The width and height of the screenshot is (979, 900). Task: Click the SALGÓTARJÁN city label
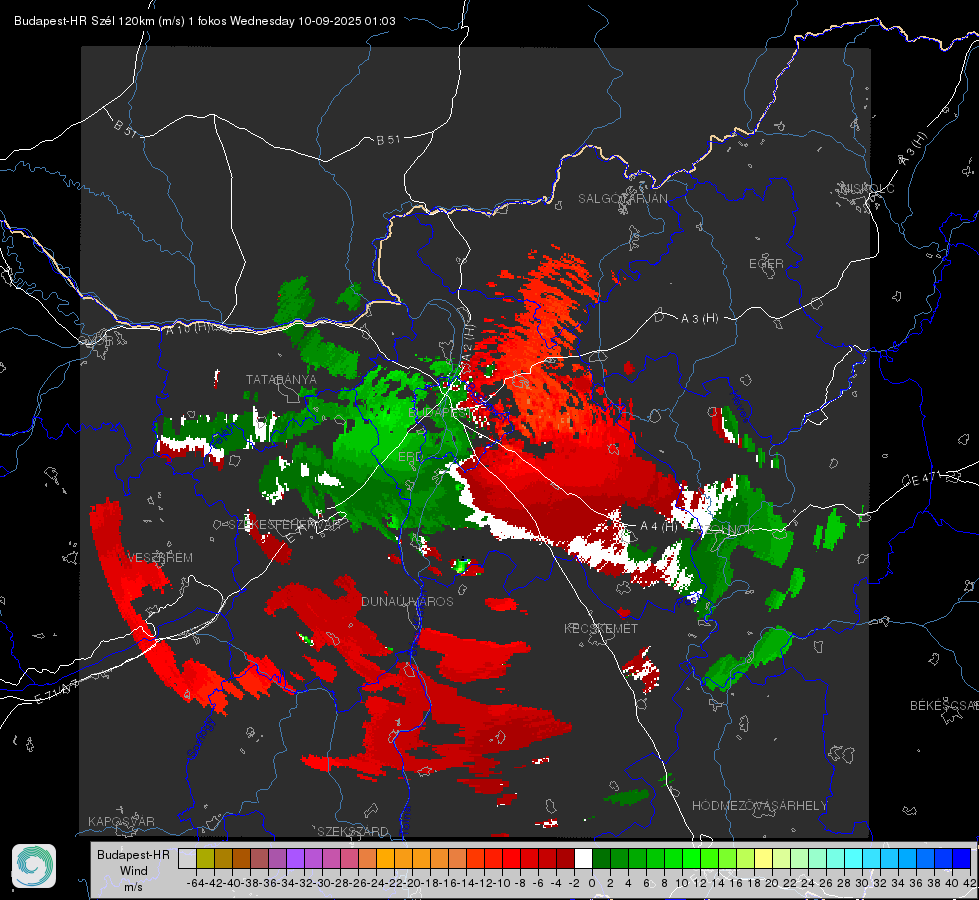622,199
